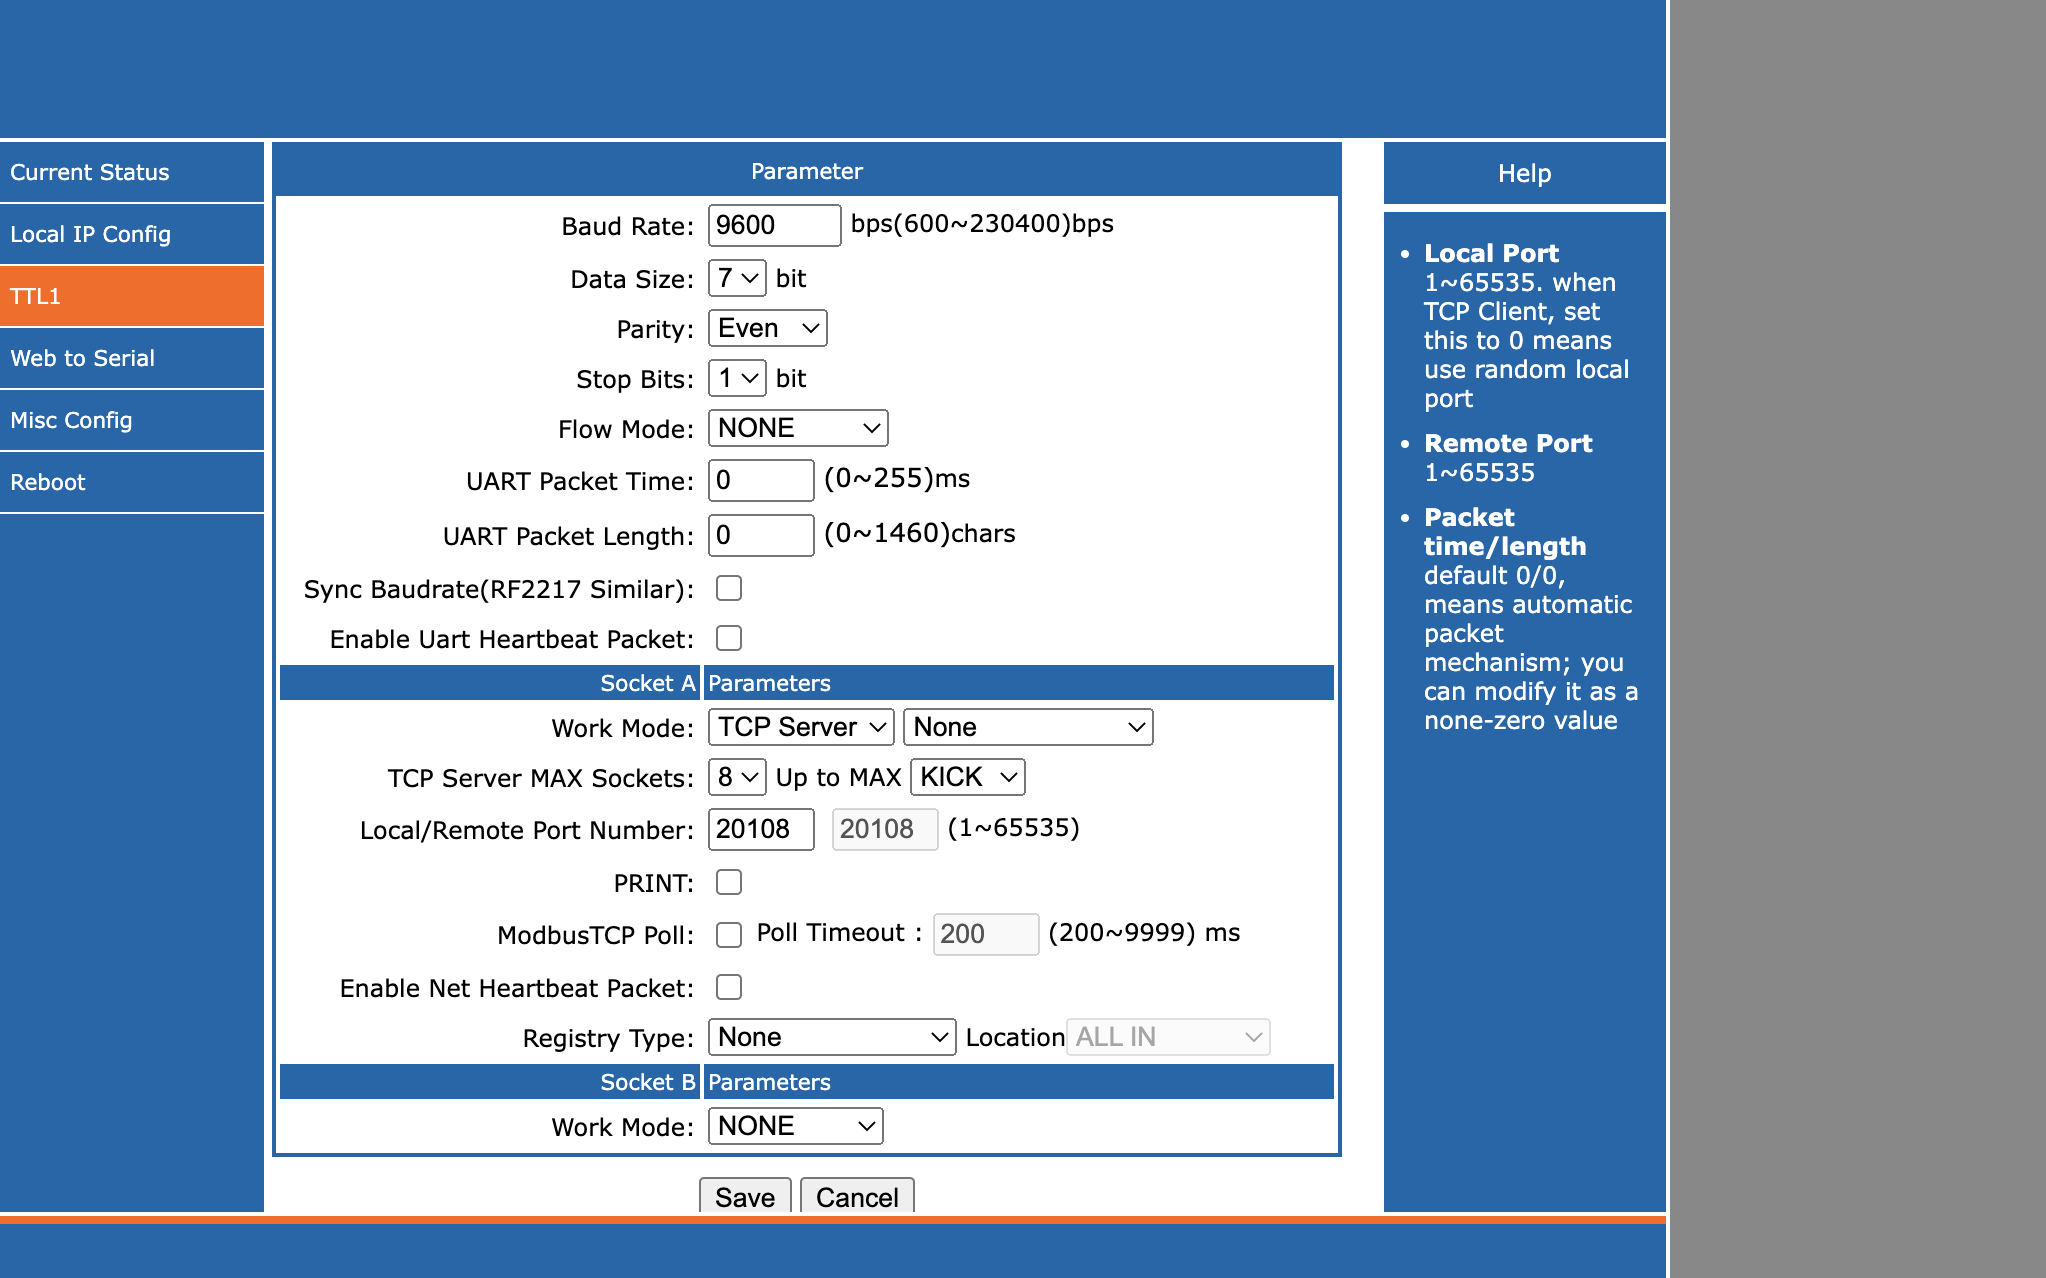Open the Registry Type dropdown

click(832, 1037)
